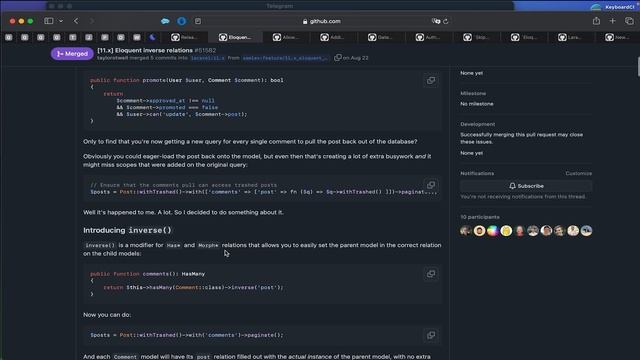This screenshot has width=640, height=360.
Task: Reload the current page
Action: pos(446,21)
